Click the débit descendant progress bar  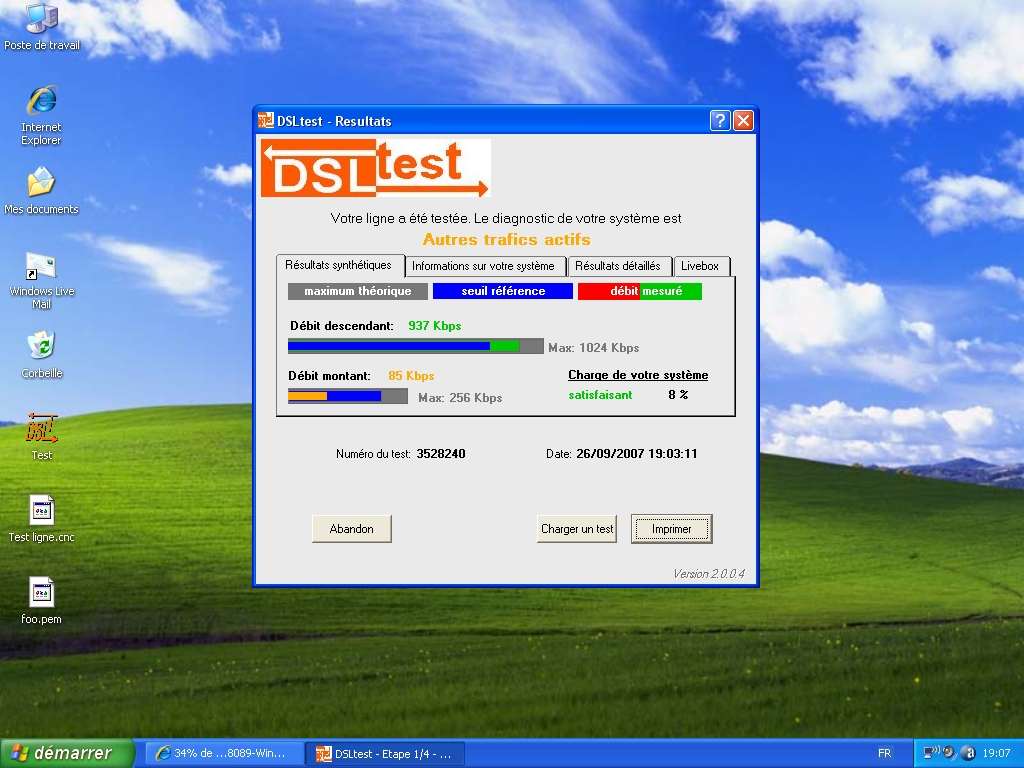(415, 346)
